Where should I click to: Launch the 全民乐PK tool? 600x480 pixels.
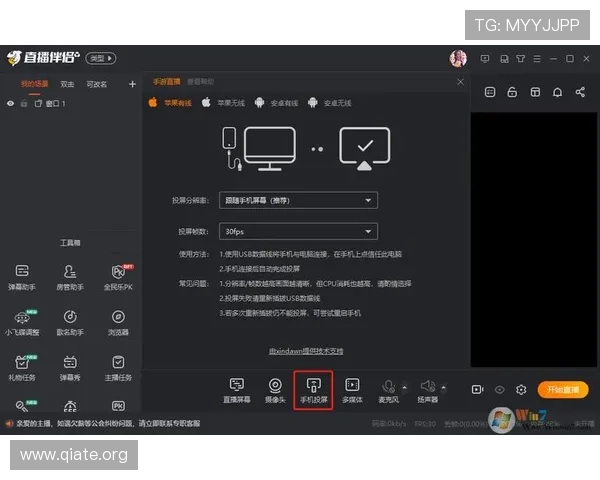point(118,277)
